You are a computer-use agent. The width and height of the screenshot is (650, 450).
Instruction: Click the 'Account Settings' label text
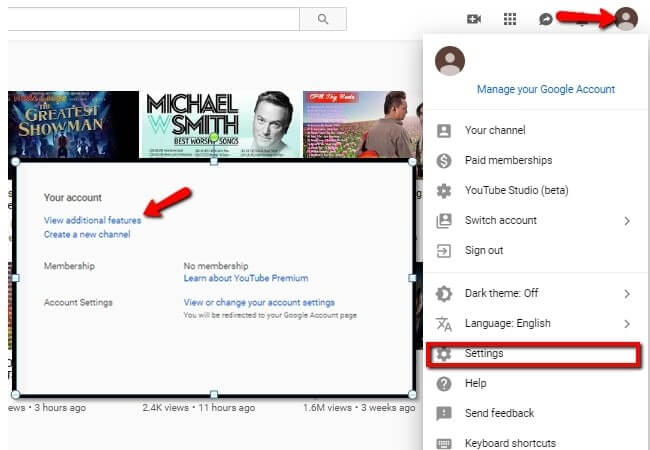click(x=78, y=302)
